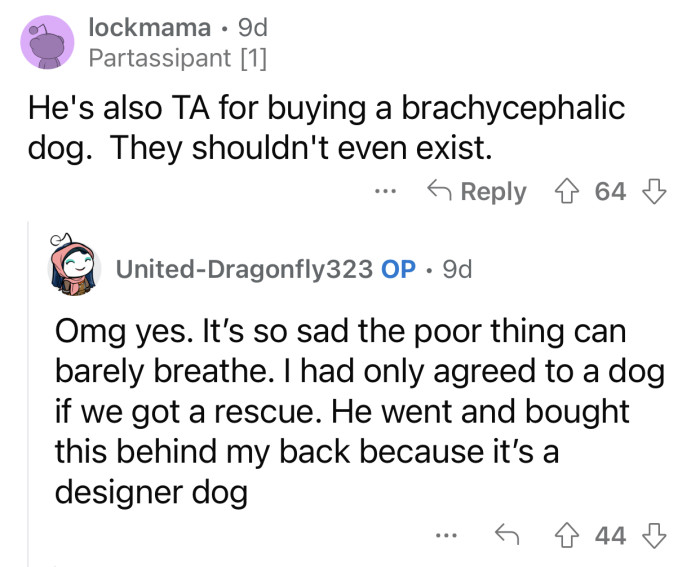Click the Partassipant [1] flair
700x567 pixels.
(x=178, y=59)
